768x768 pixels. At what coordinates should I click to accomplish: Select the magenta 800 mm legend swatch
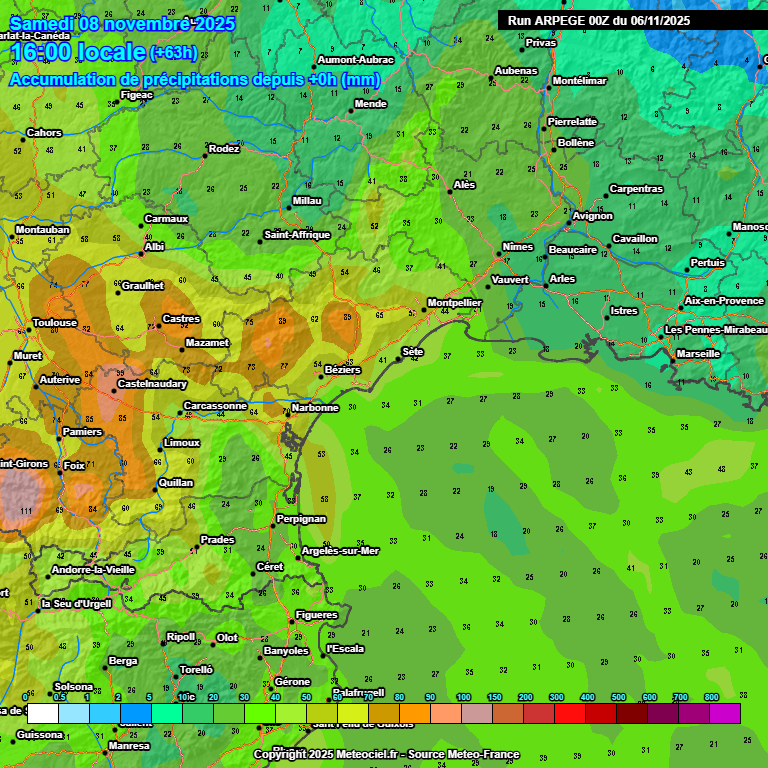coord(724,713)
